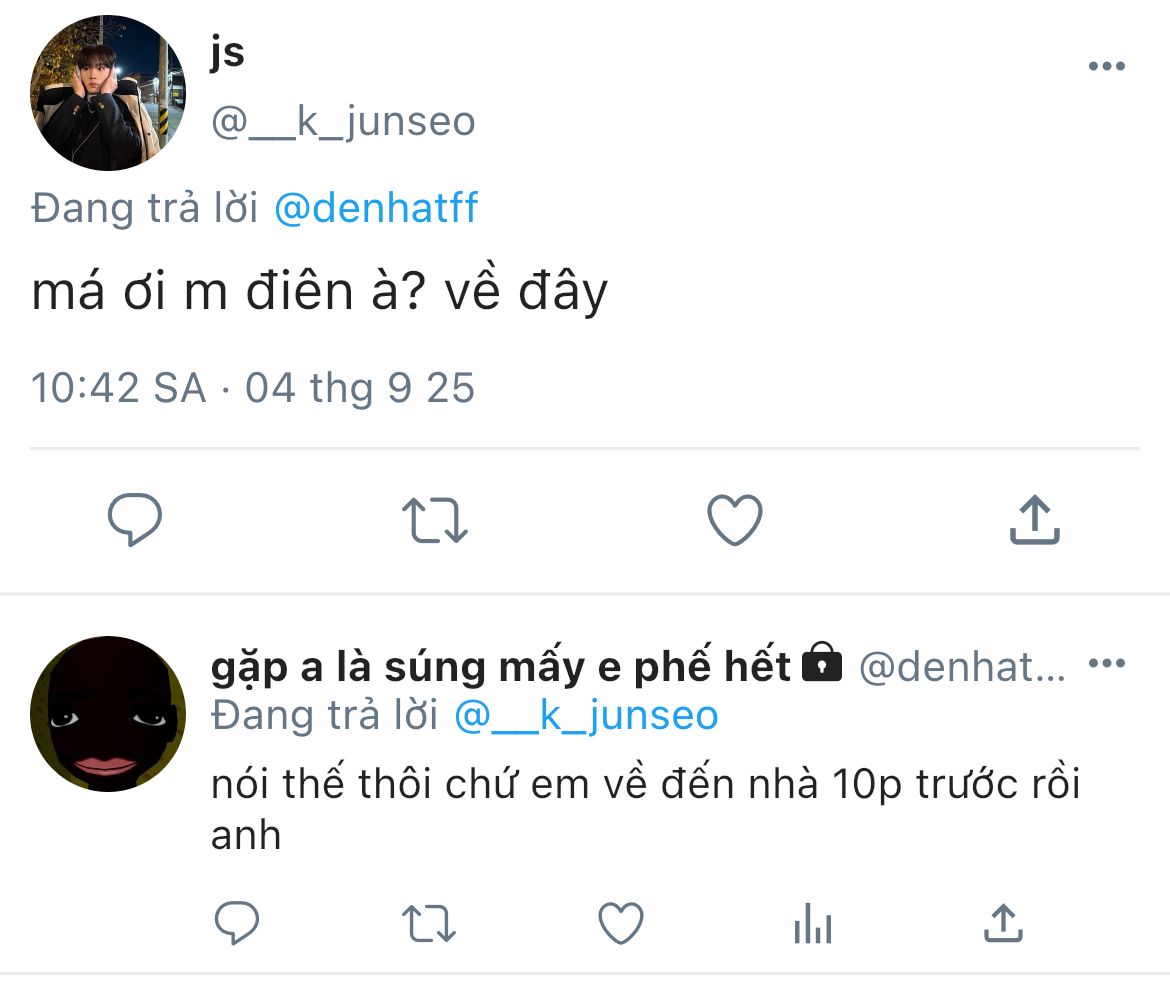Tap the gray @__k_junseo handle

click(x=343, y=122)
